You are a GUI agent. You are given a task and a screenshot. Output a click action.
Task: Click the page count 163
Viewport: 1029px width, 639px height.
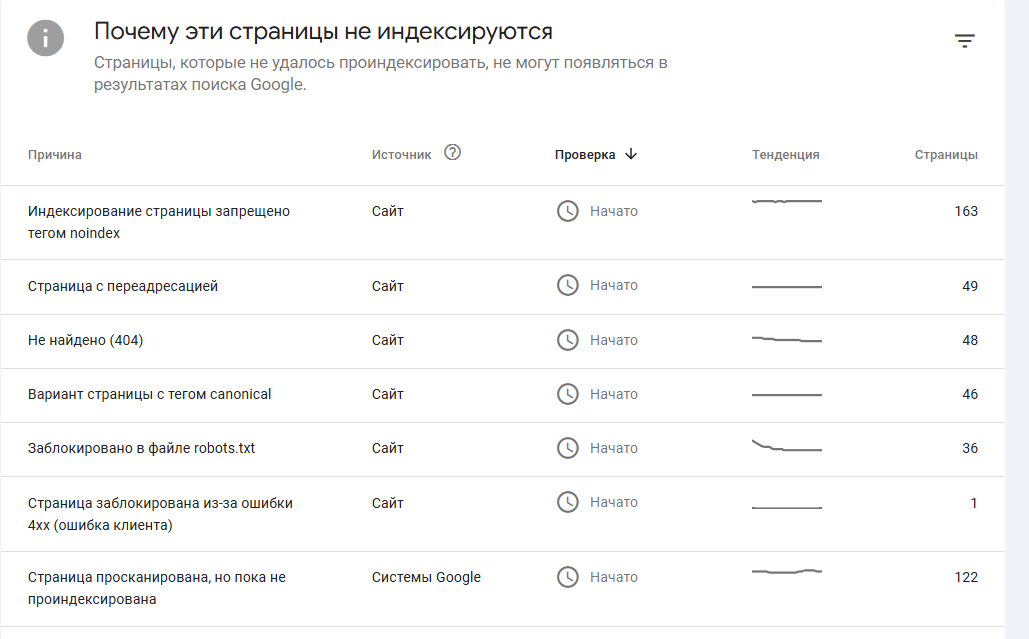965,211
